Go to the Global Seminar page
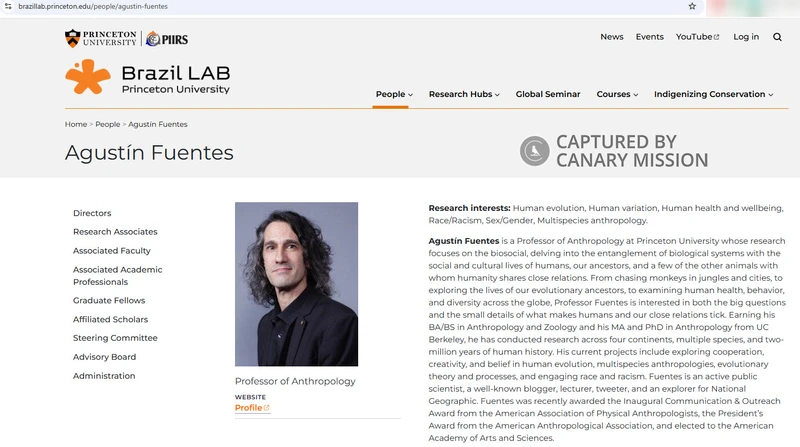Image resolution: width=800 pixels, height=447 pixels. click(548, 94)
